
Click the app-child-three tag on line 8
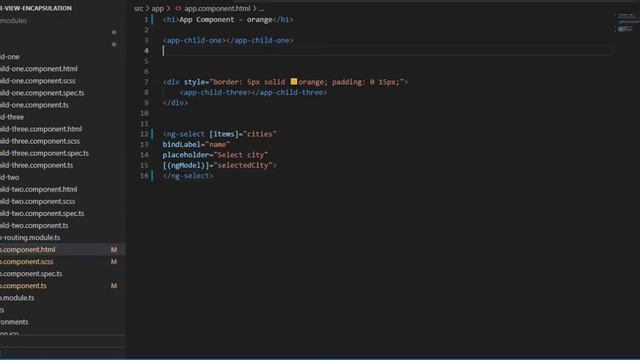253,93
